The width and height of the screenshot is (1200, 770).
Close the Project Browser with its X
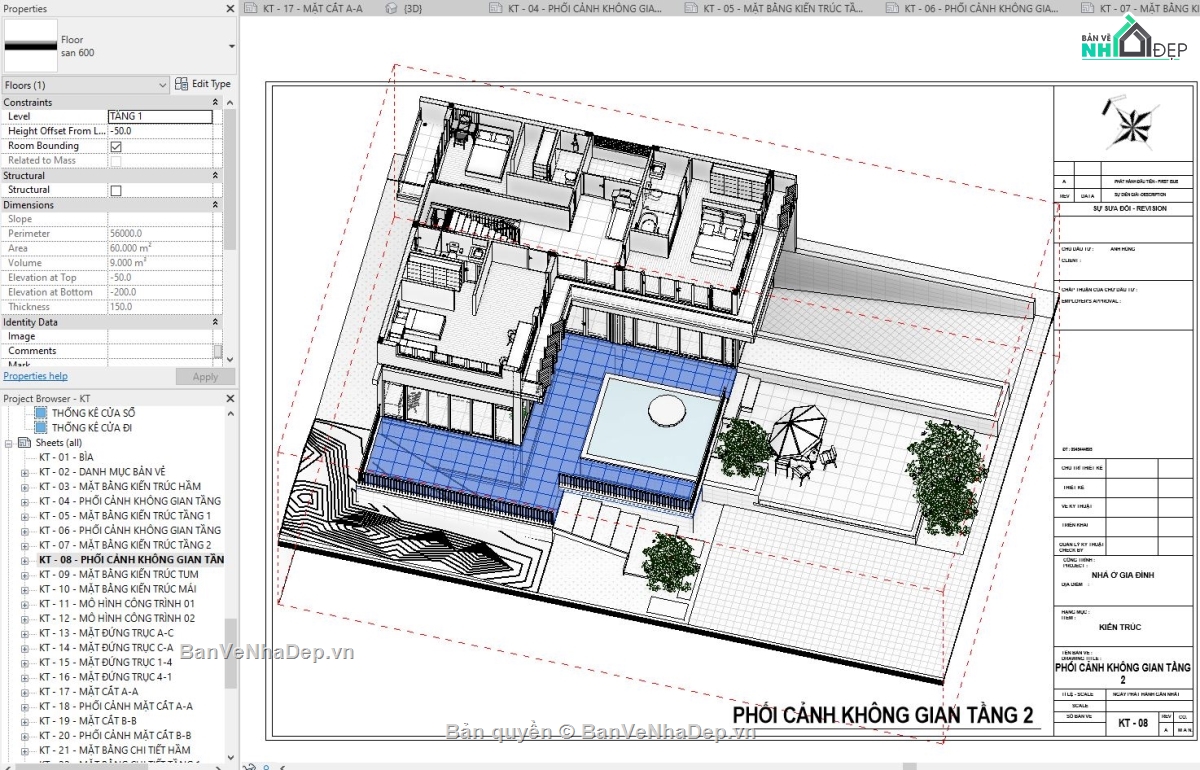pyautogui.click(x=231, y=398)
